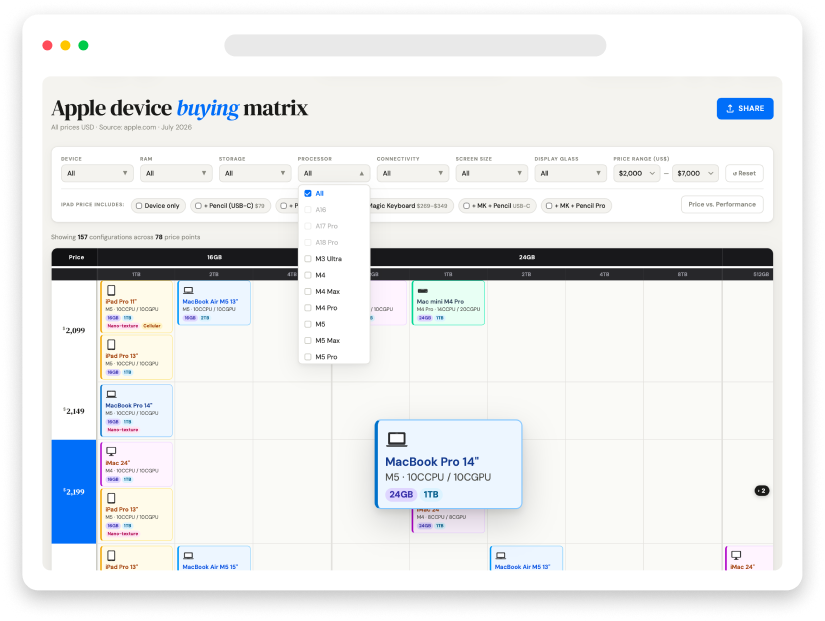Open the RAM filter dropdown
Viewport: 825px width, 621px height.
point(176,173)
